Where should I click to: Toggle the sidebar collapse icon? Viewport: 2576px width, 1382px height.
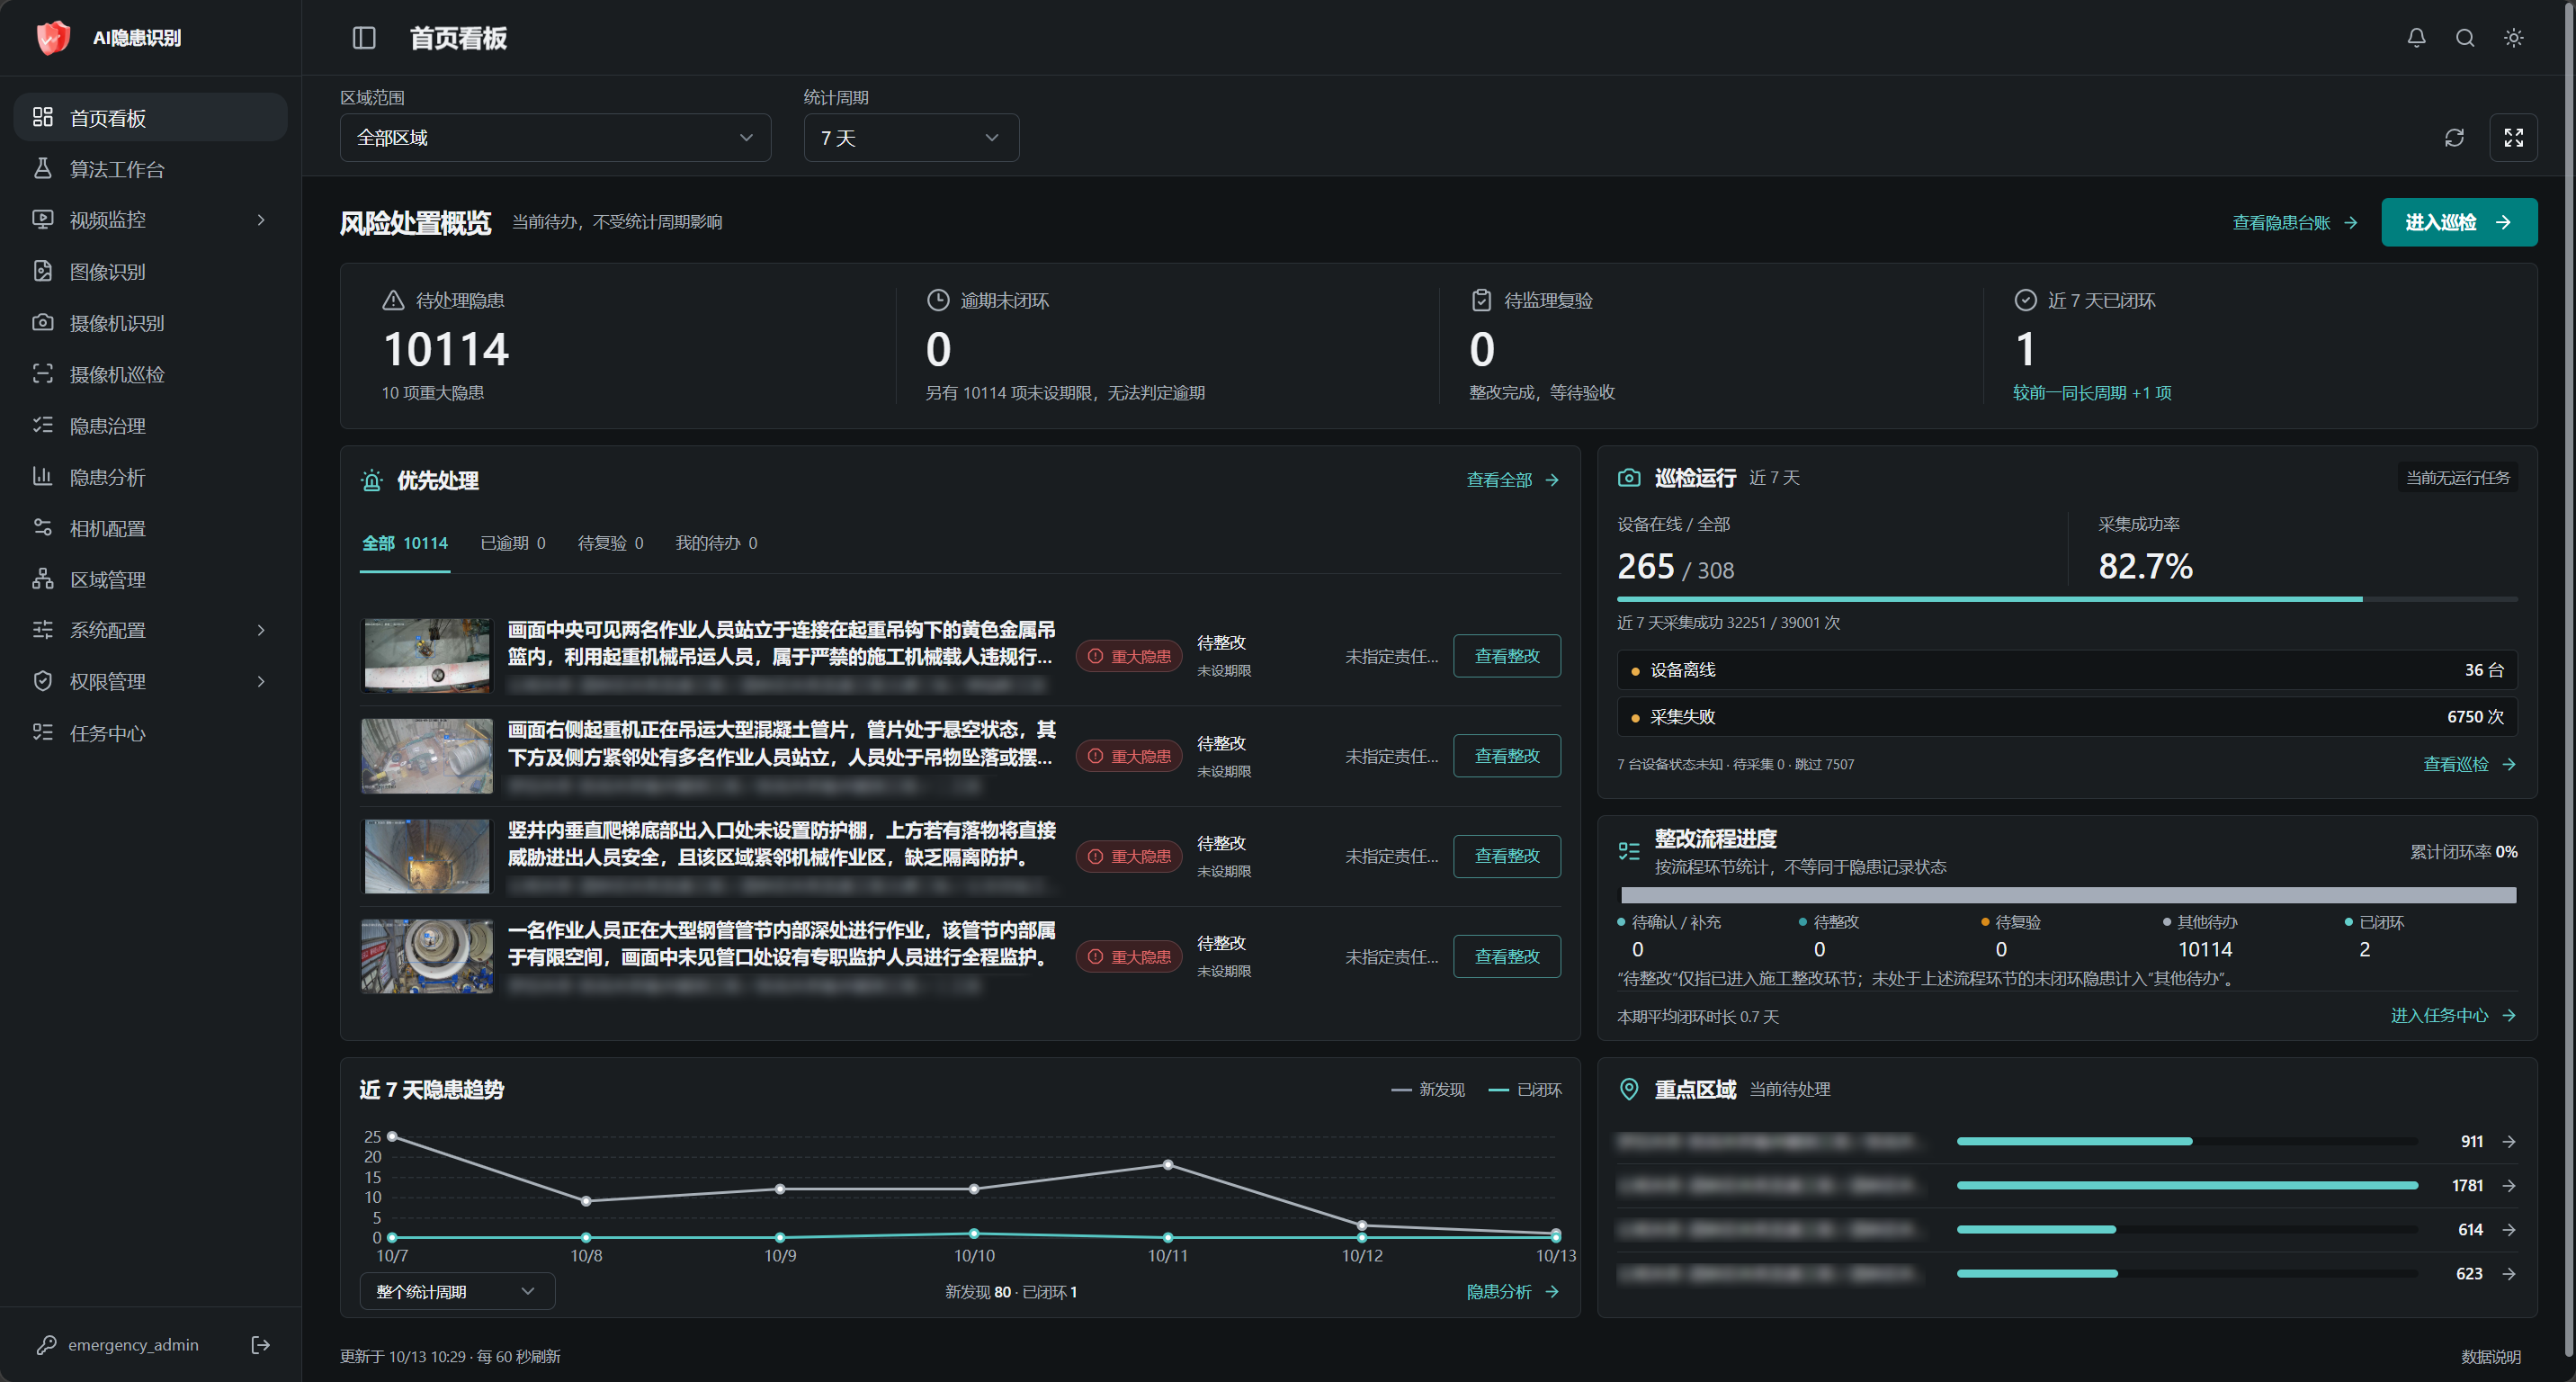coord(364,38)
